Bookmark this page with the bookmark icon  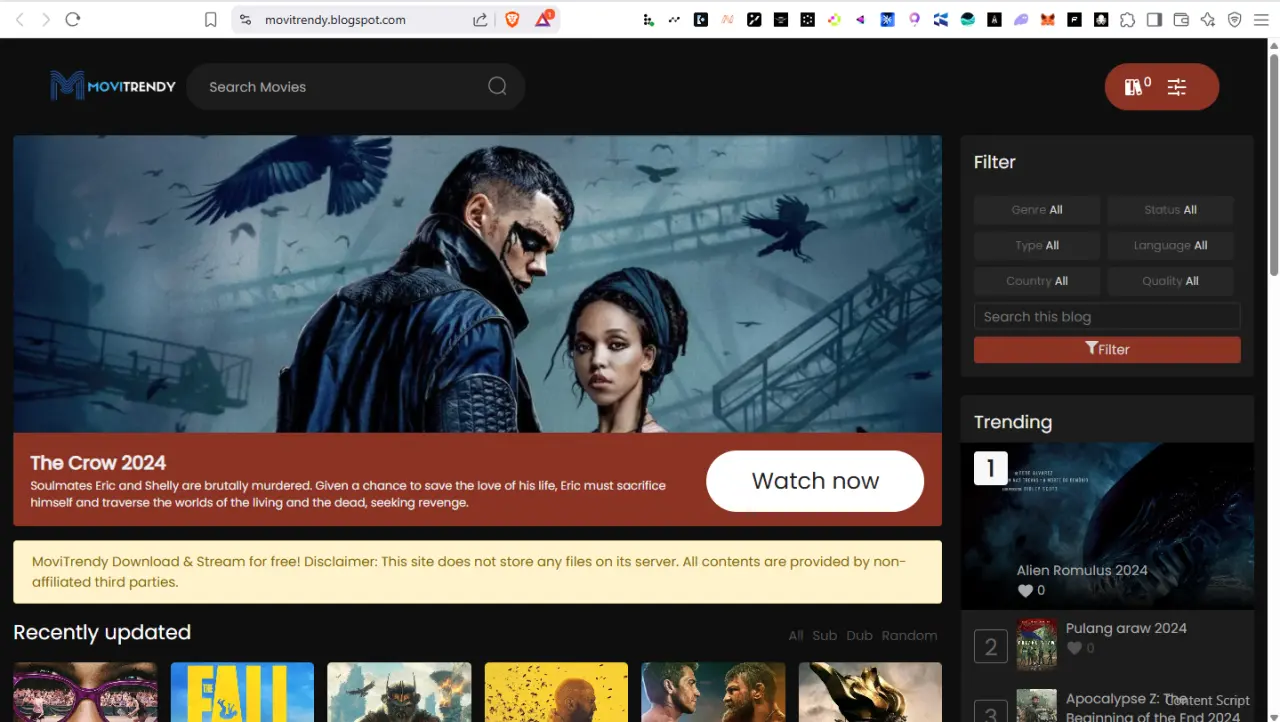pos(210,19)
